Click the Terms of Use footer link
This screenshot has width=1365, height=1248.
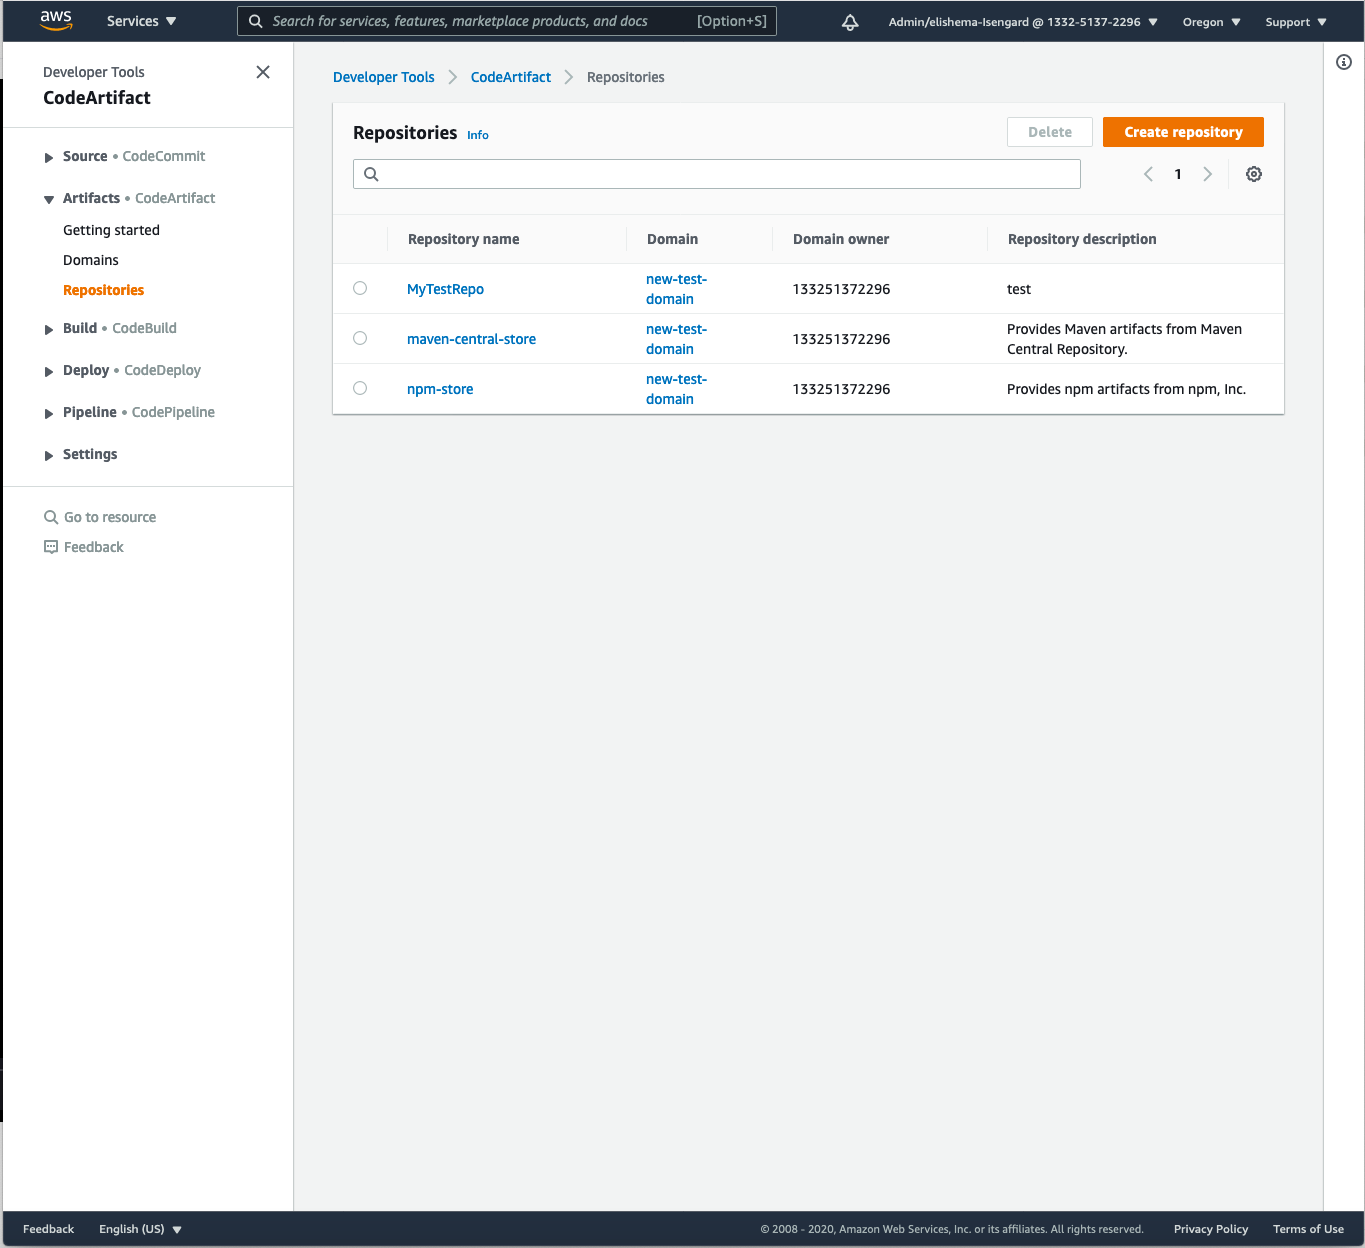pyautogui.click(x=1308, y=1229)
